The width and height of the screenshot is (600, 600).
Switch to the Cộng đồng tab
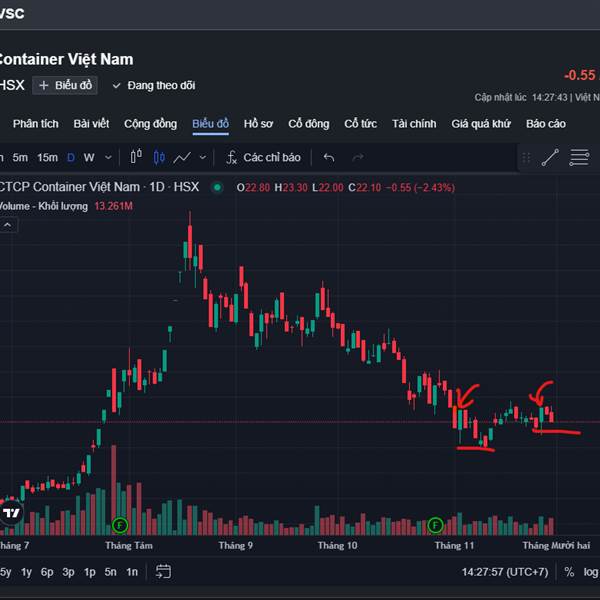[150, 124]
